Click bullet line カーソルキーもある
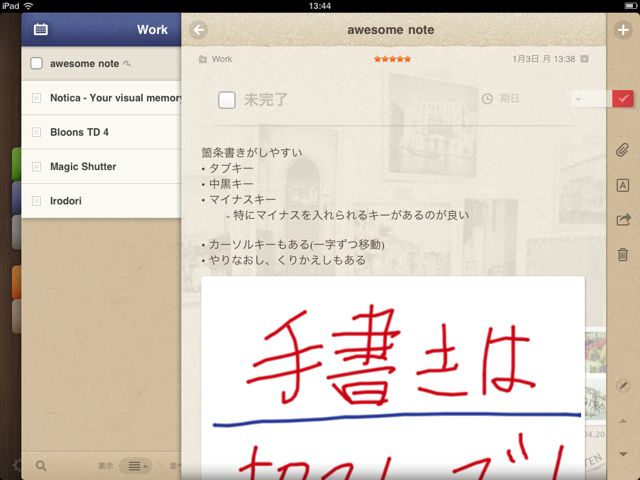 click(293, 244)
